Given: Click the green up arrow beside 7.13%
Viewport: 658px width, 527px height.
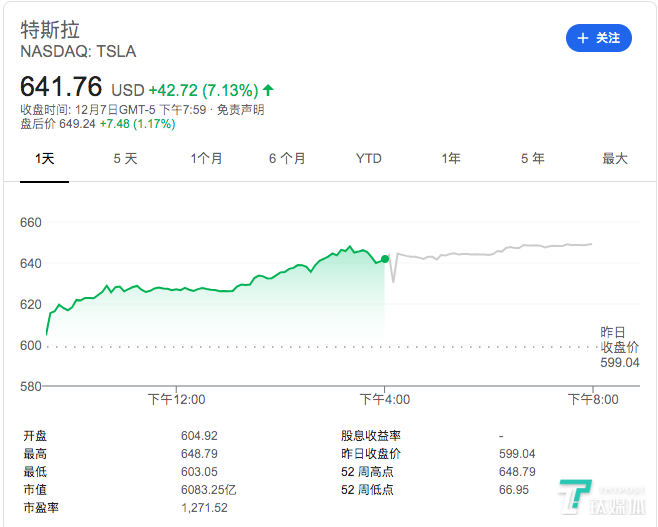Looking at the screenshot, I should point(268,90).
